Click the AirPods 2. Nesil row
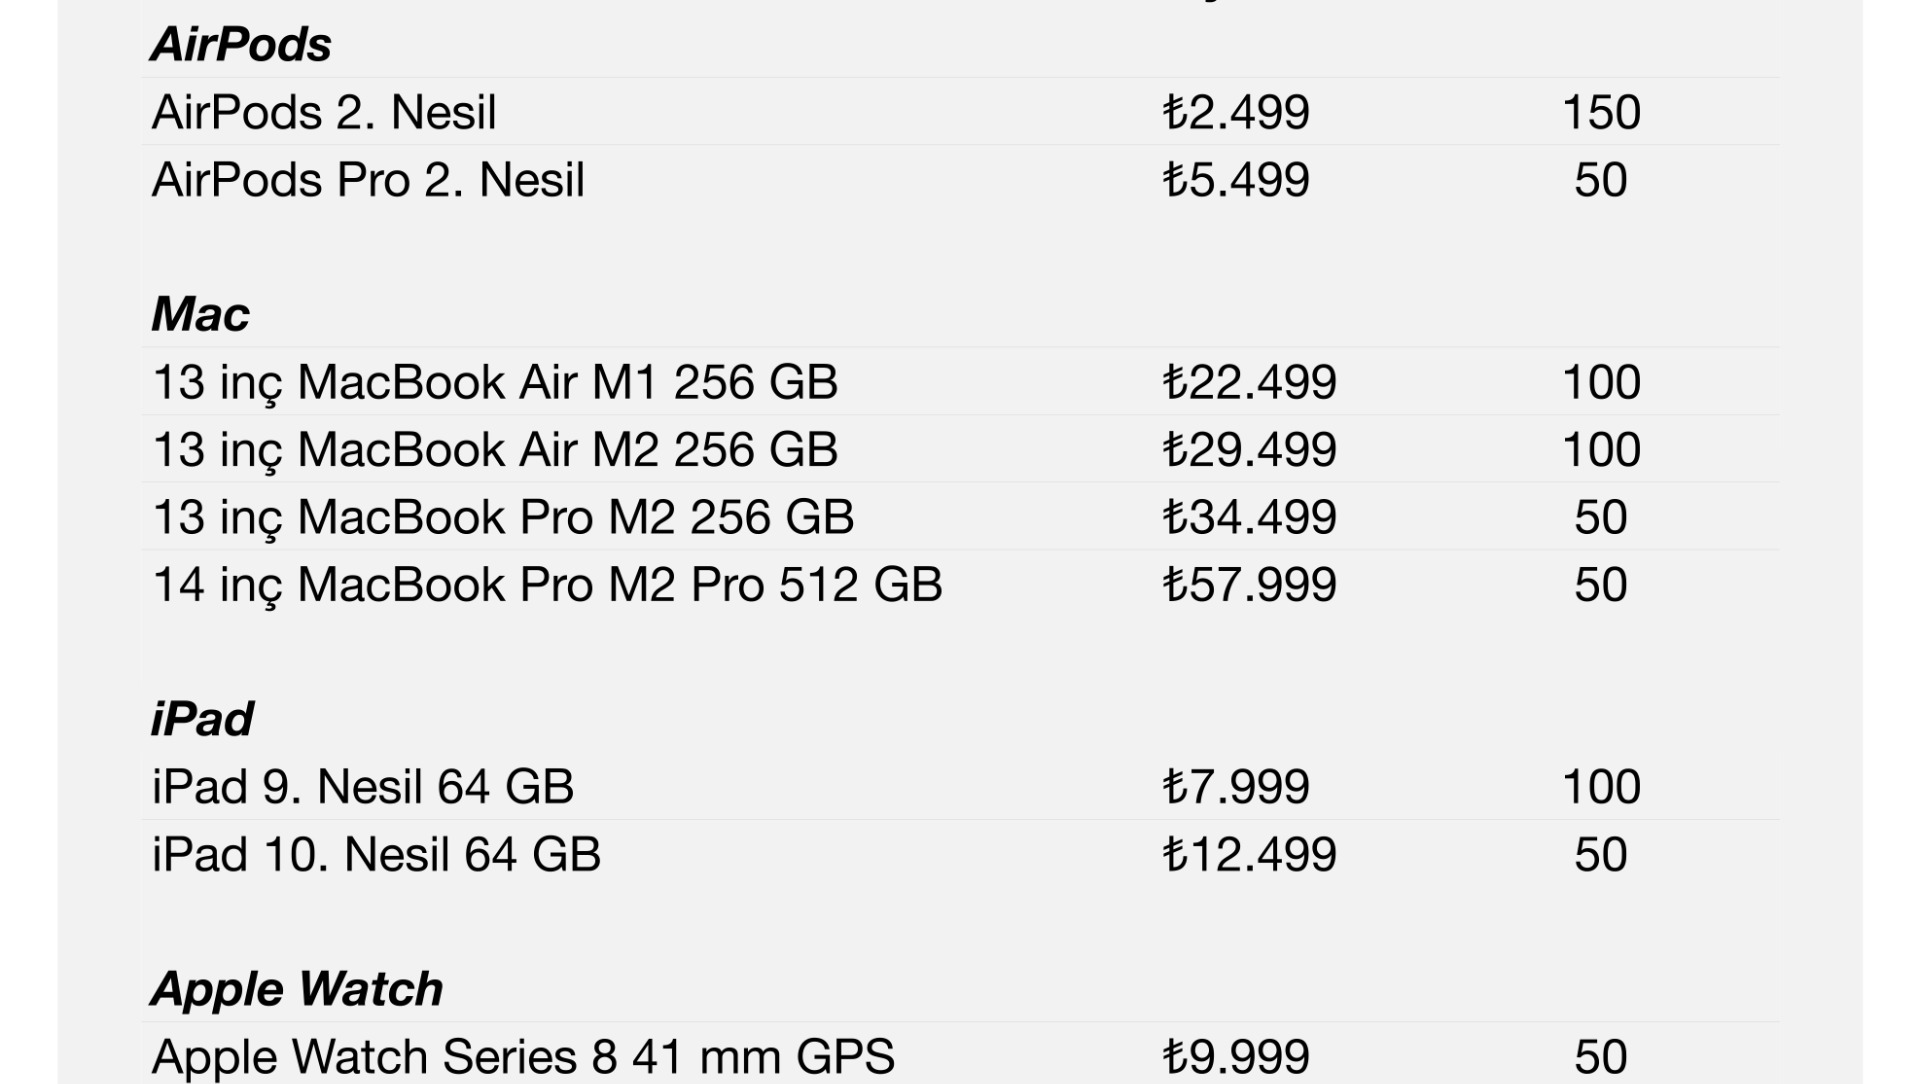 click(960, 112)
